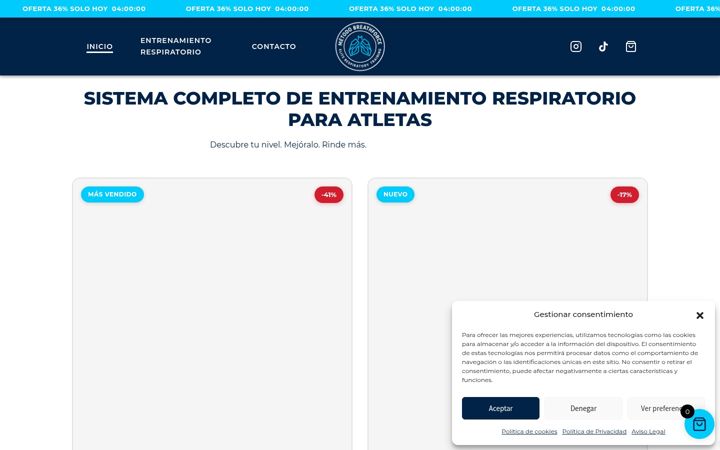Open the Política de cookies link
The image size is (720, 450).
pos(529,432)
